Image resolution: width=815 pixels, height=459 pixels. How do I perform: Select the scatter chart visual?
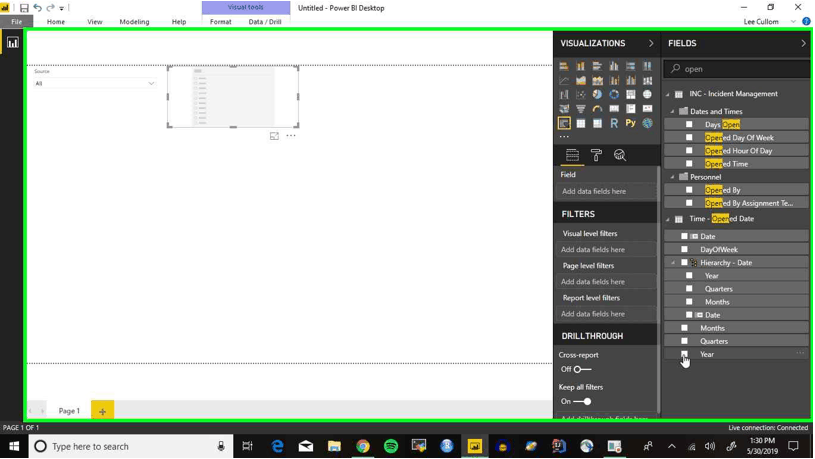coord(581,95)
